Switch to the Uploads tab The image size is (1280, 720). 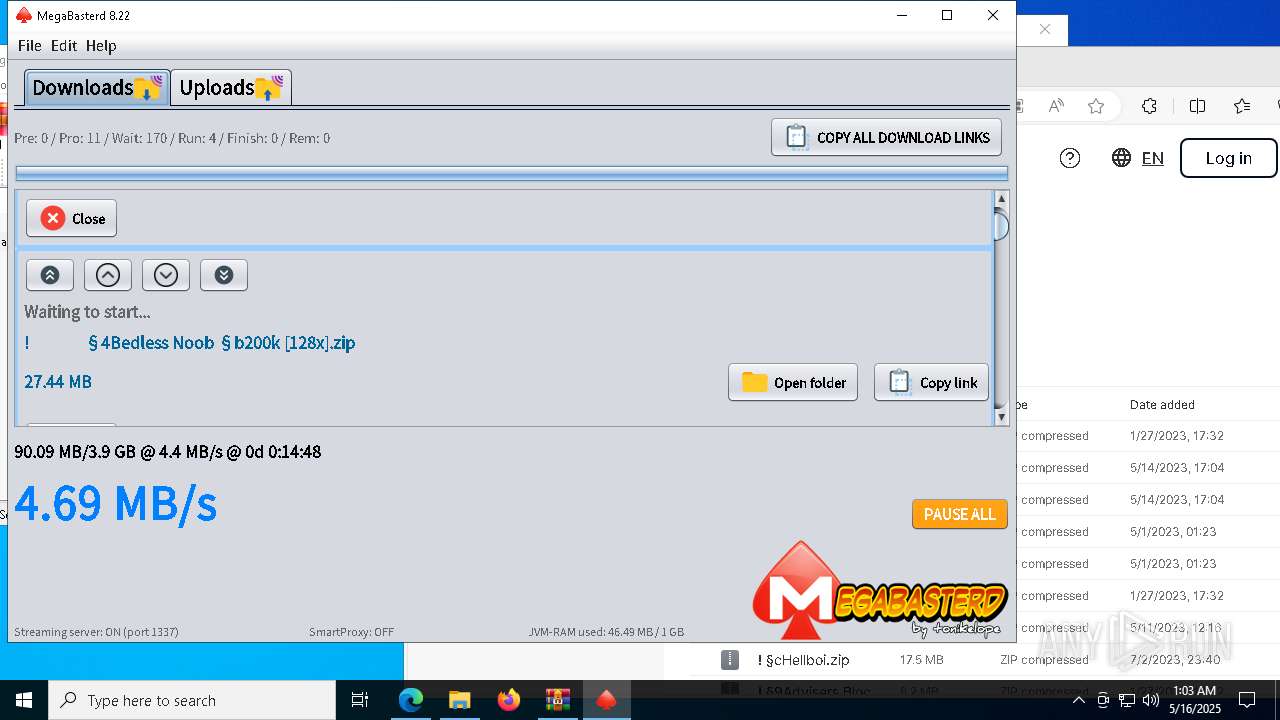click(231, 88)
